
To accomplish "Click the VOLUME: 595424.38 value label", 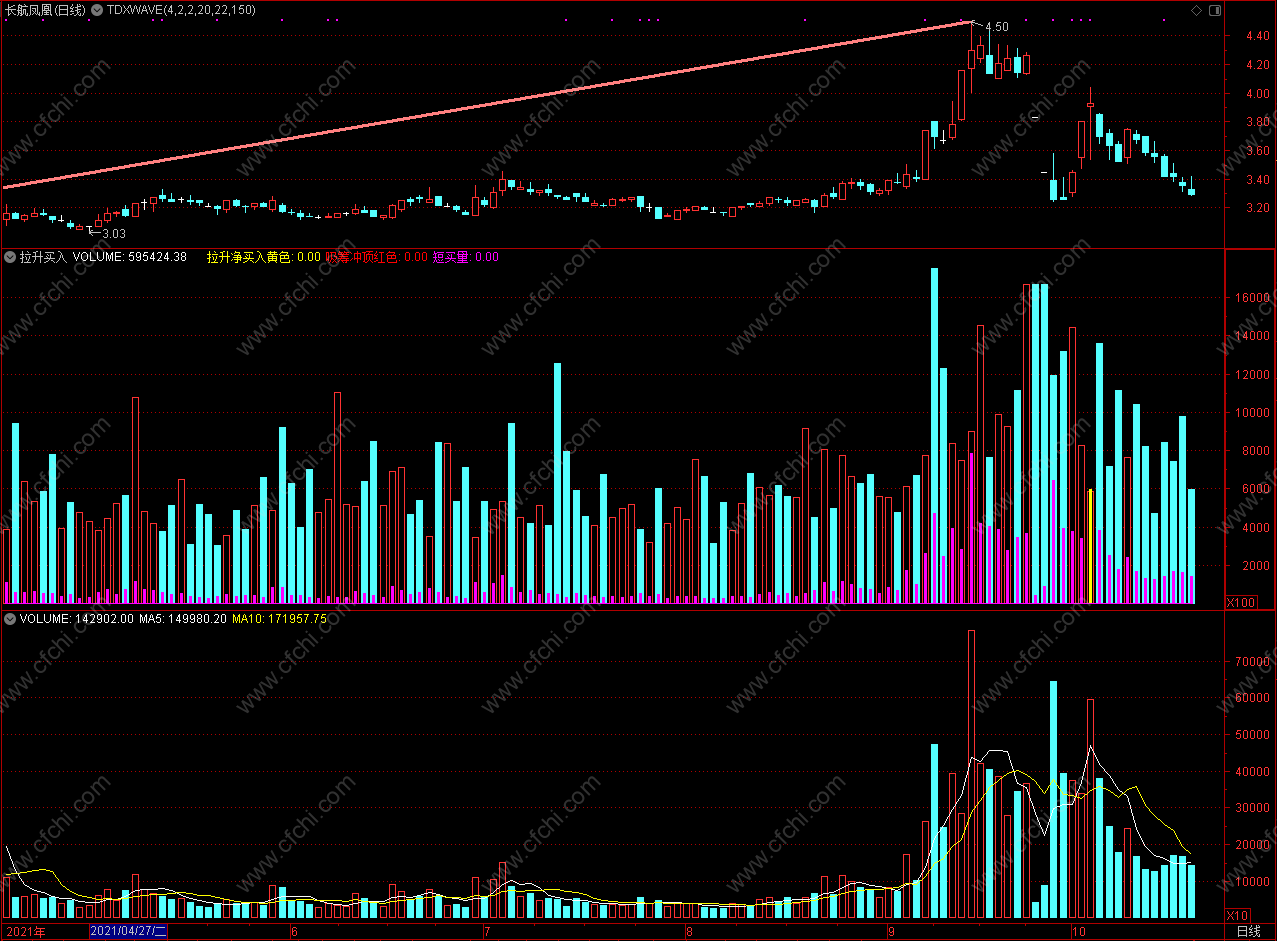I will (130, 257).
